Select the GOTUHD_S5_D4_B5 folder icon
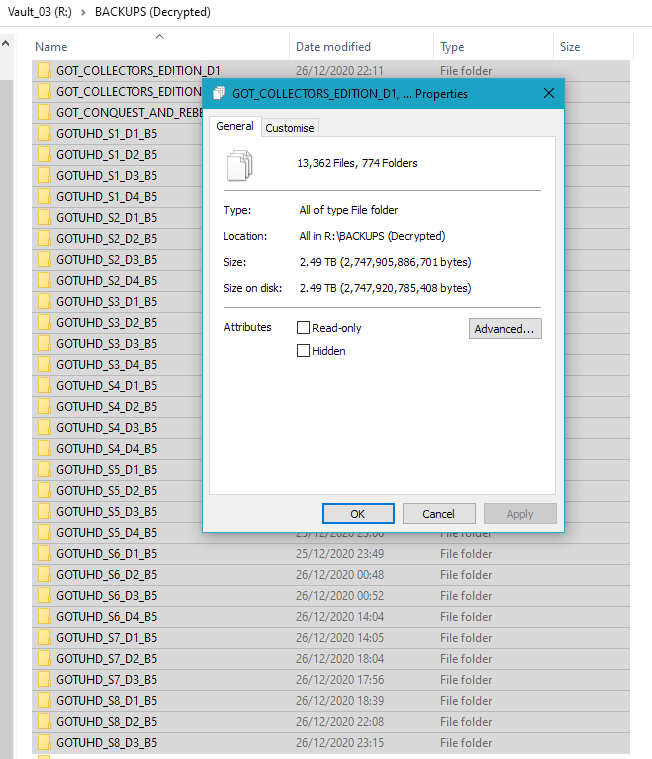Image resolution: width=652 pixels, height=759 pixels. [x=44, y=532]
